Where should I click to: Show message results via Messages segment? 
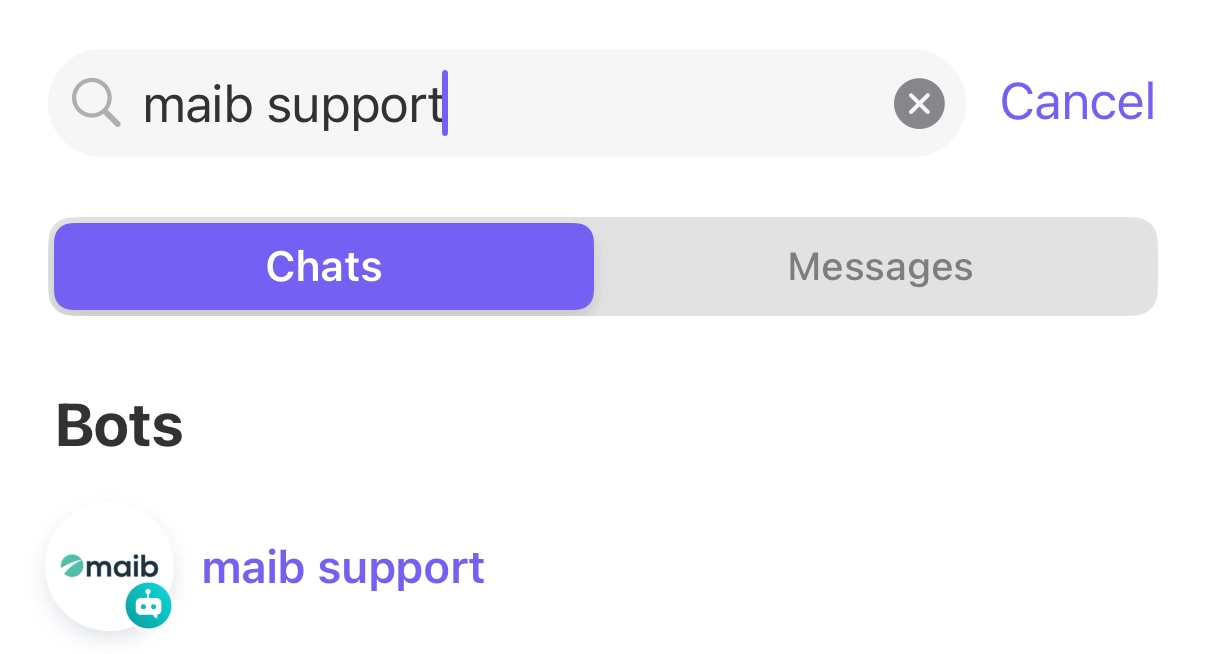pyautogui.click(x=880, y=267)
